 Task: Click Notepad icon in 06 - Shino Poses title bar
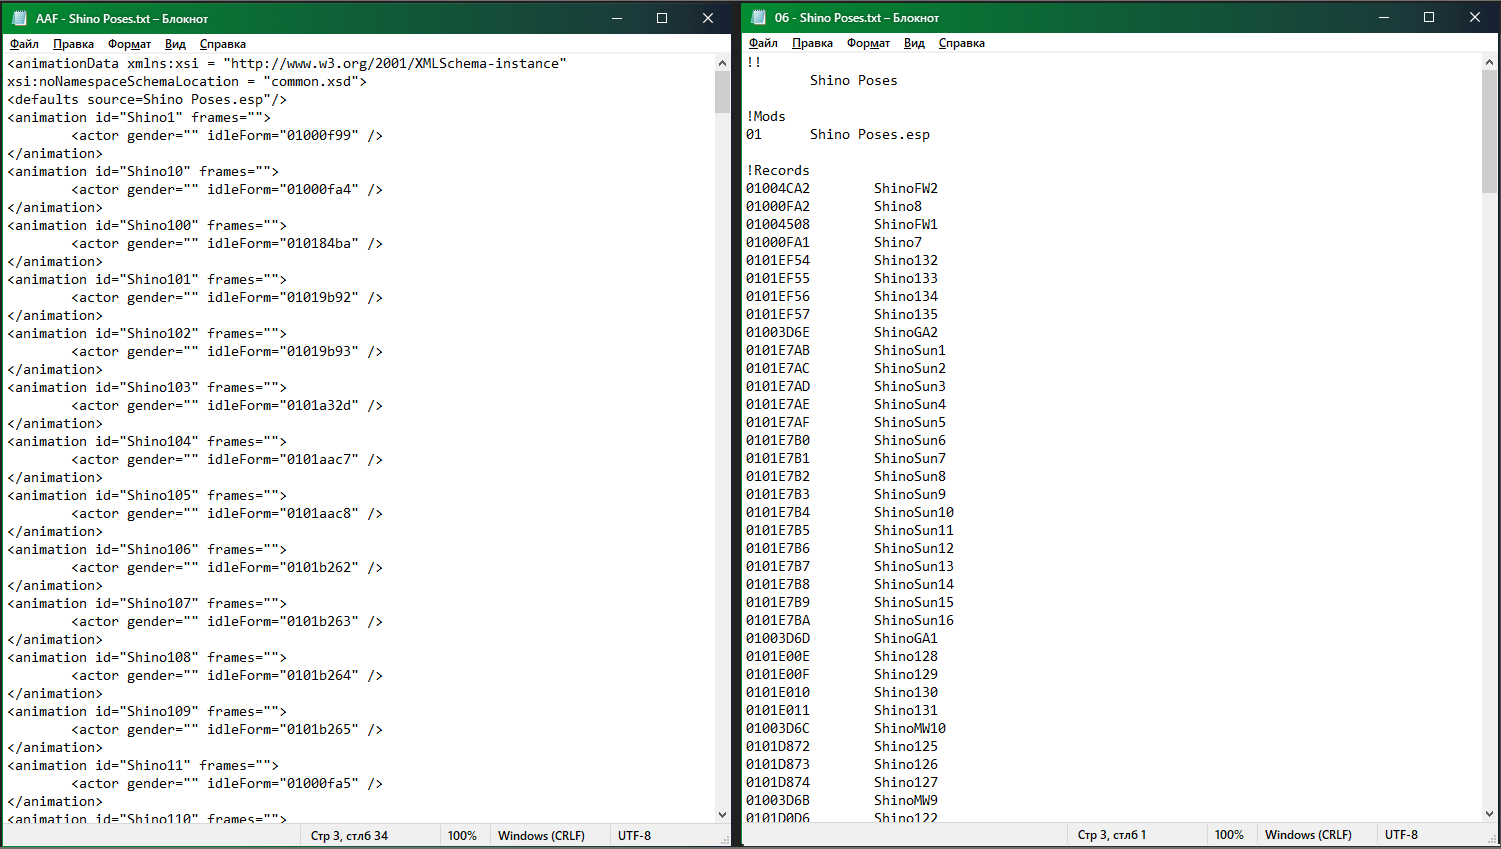758,17
